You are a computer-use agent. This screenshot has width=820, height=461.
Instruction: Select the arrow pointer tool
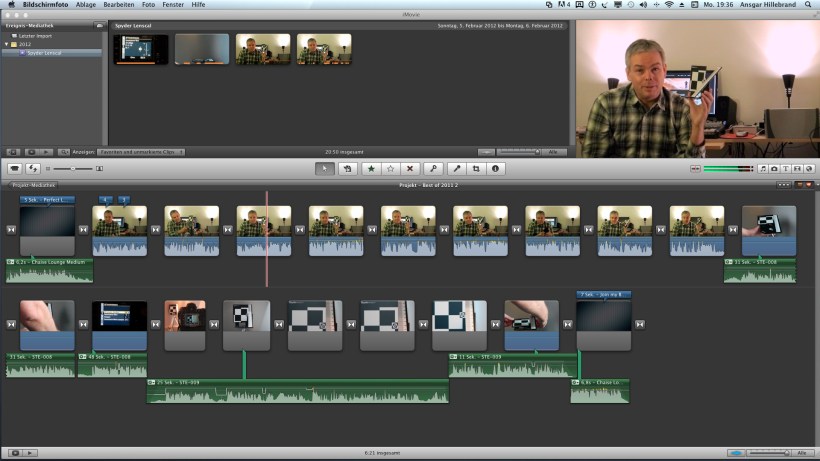coord(325,168)
